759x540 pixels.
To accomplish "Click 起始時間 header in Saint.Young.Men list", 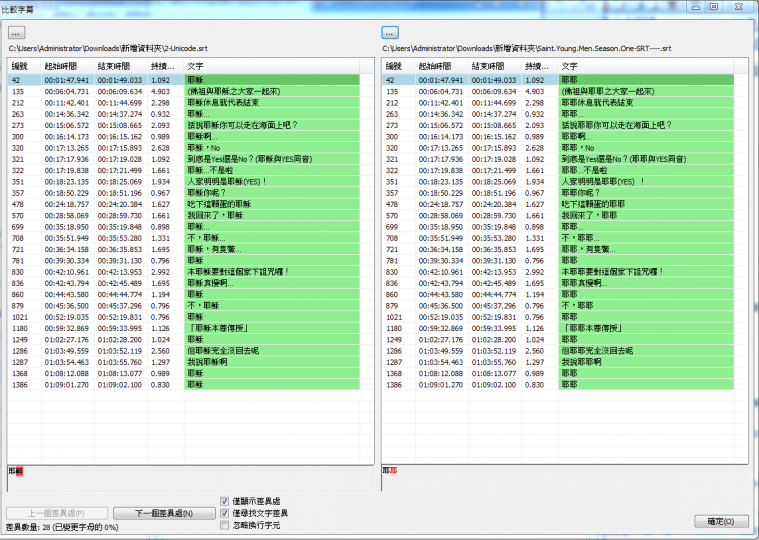I will pyautogui.click(x=442, y=66).
